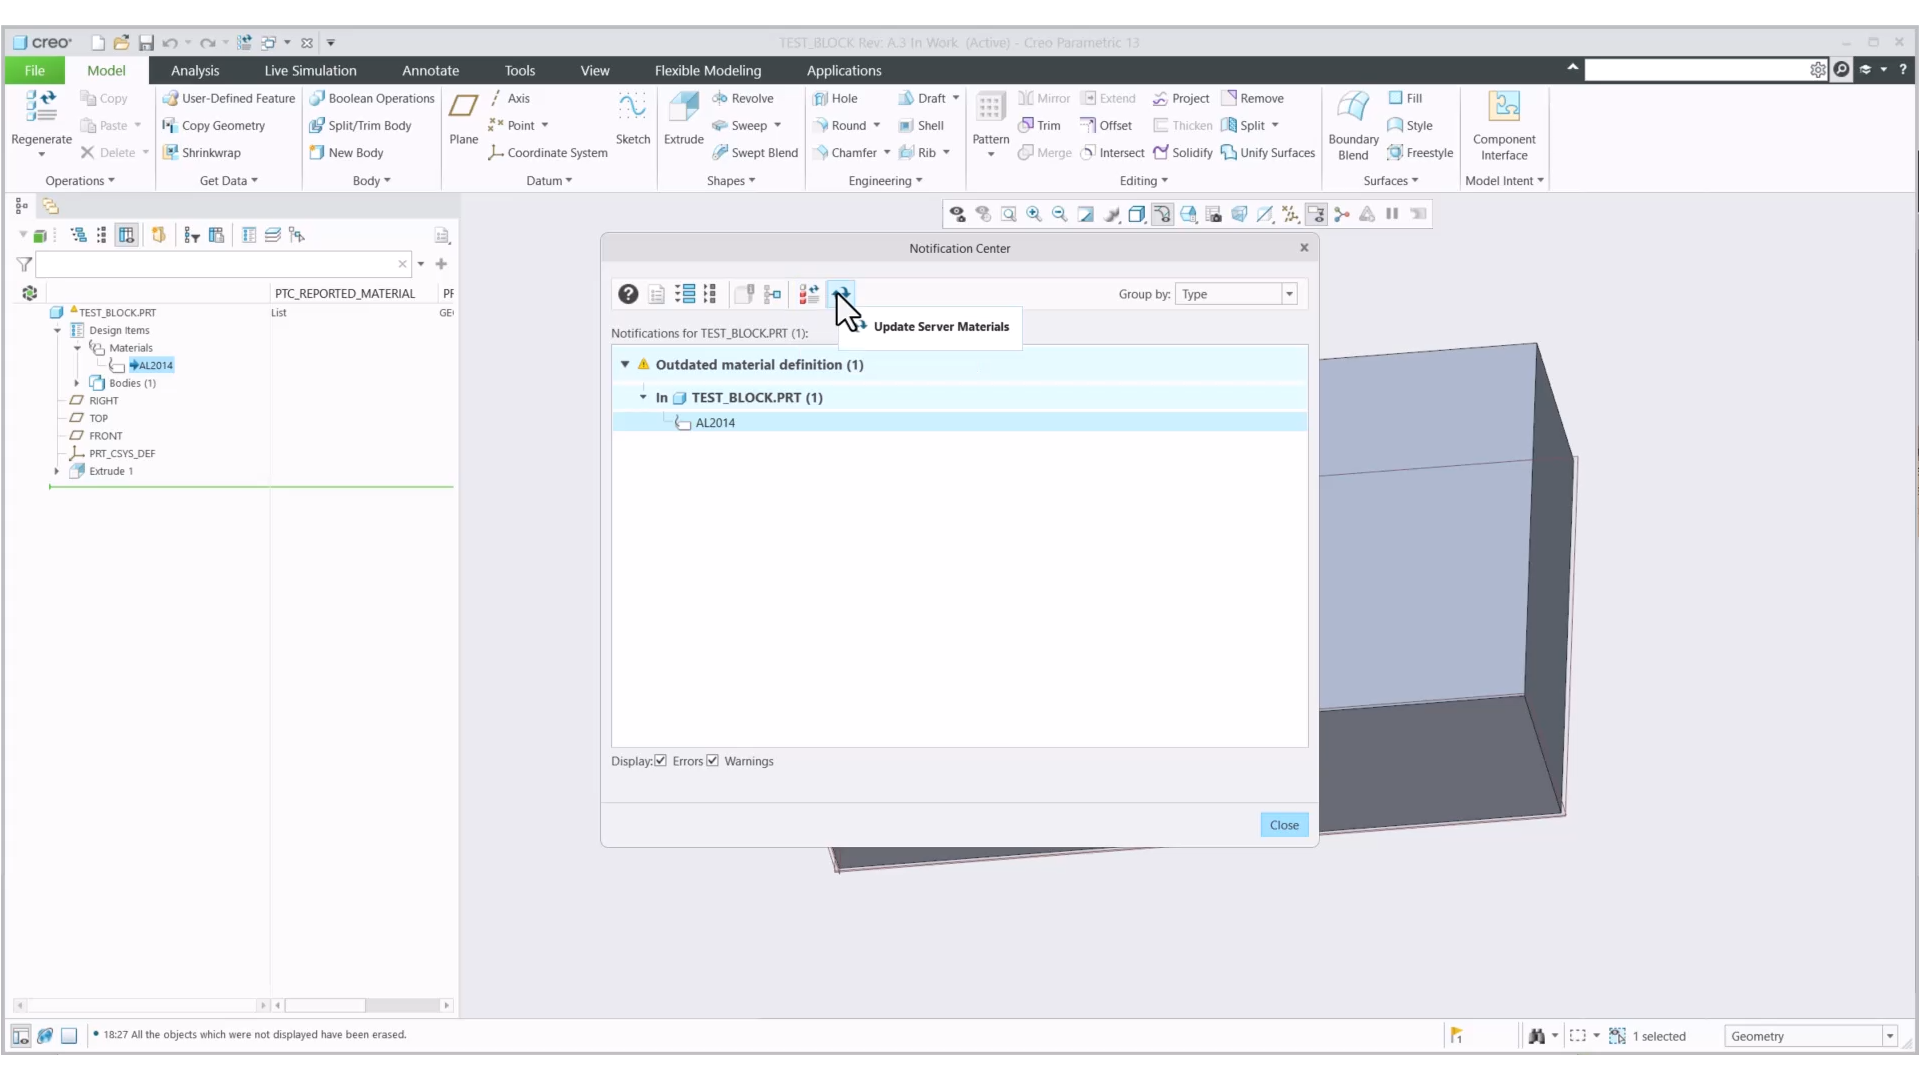The width and height of the screenshot is (1920, 1080).
Task: Open the Group by Type dropdown
Action: coord(1289,294)
